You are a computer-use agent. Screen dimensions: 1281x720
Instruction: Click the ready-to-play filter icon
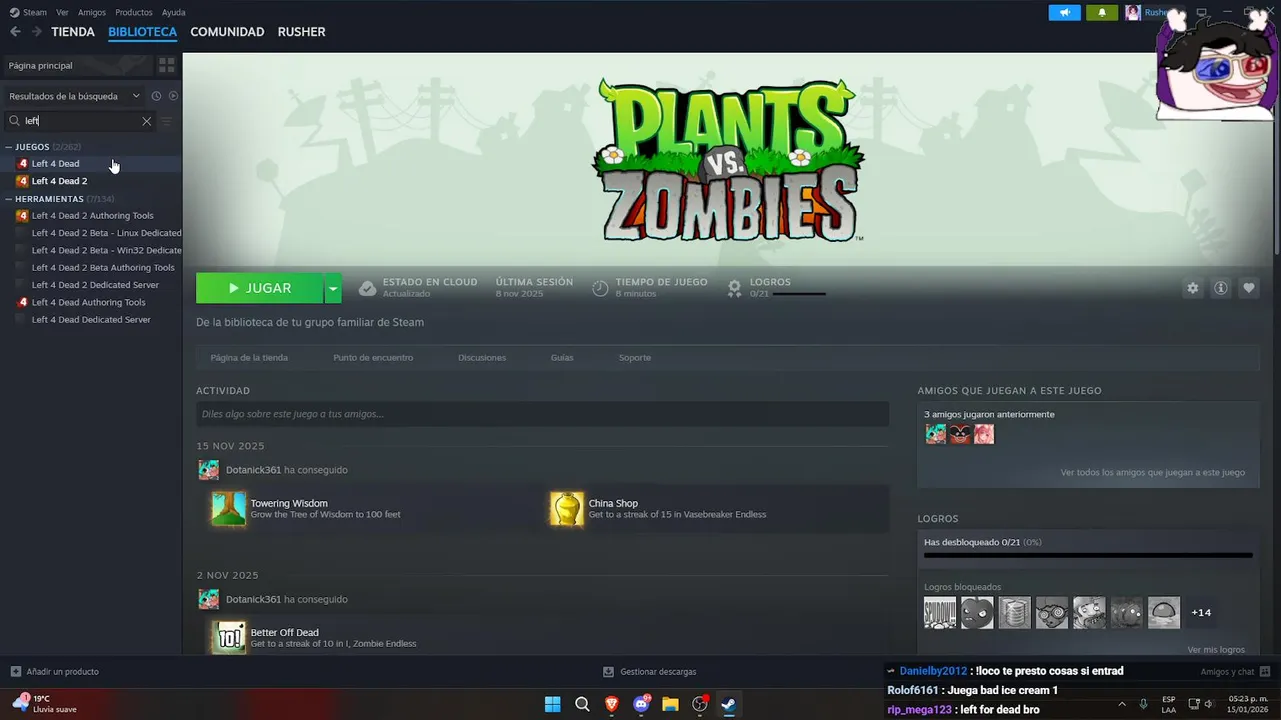point(173,96)
